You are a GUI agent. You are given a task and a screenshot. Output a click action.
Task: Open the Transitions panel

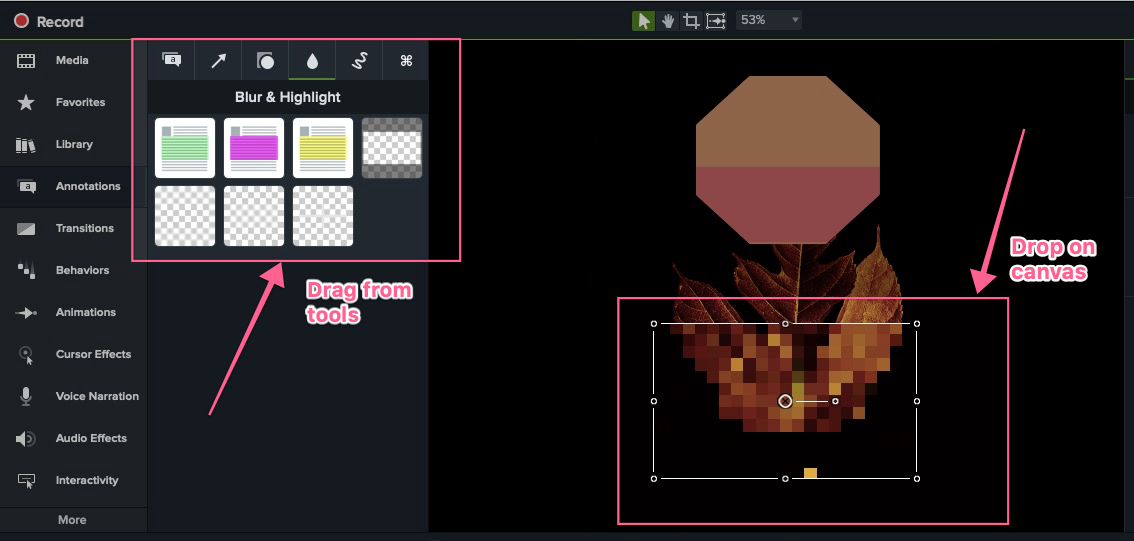click(x=84, y=228)
